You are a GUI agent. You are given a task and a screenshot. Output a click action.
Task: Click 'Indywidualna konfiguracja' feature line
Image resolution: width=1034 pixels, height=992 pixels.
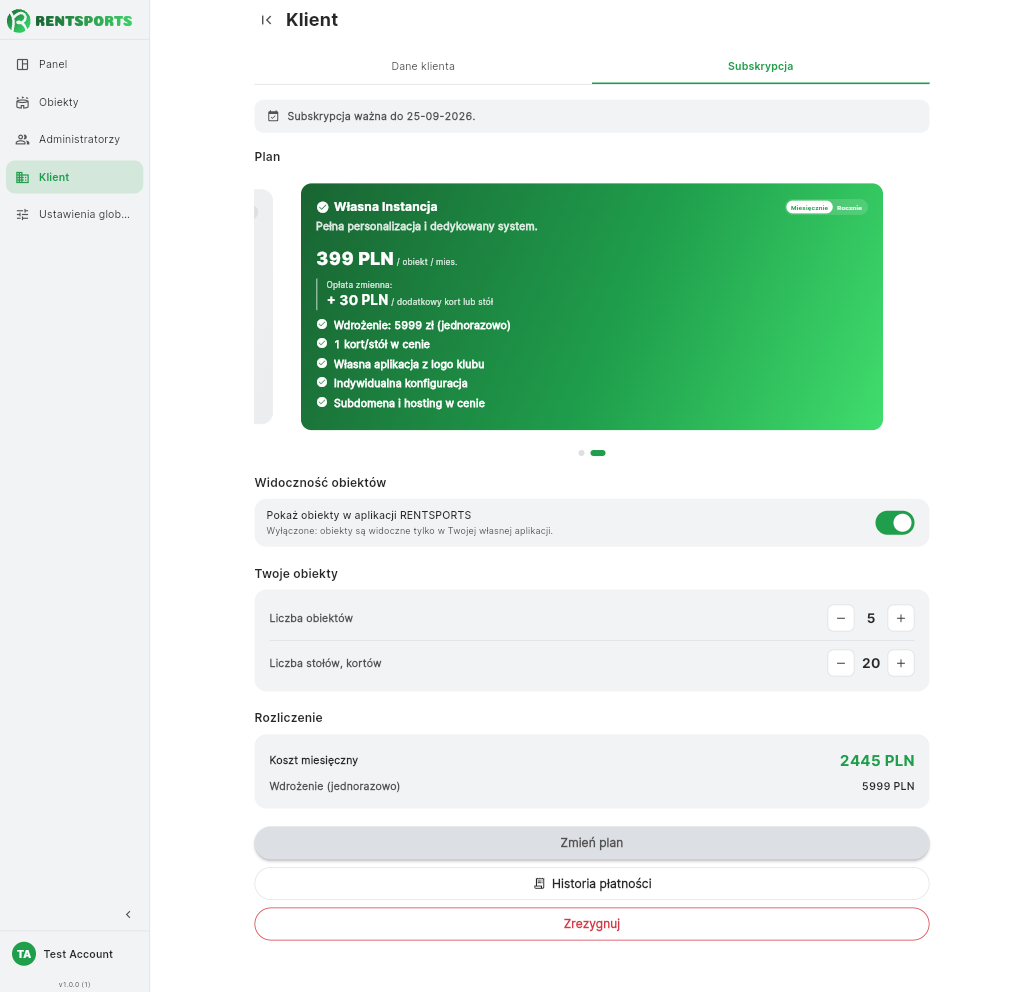[400, 383]
